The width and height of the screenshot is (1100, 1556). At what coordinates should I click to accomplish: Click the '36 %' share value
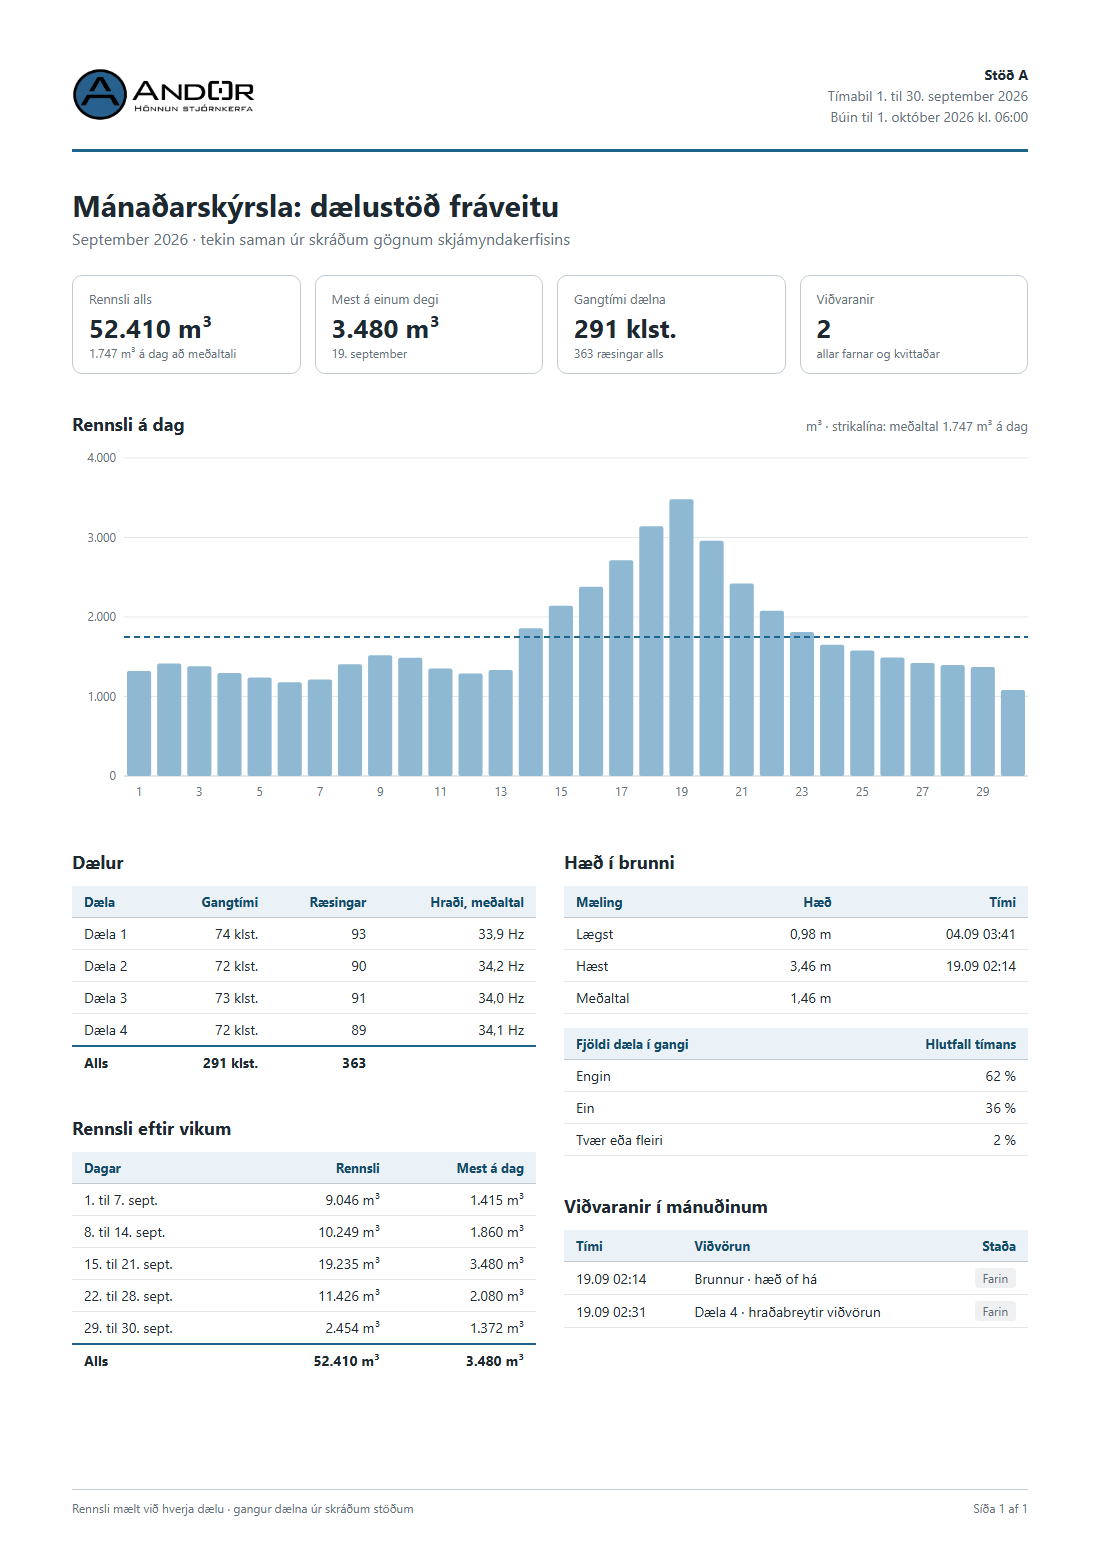[1000, 1108]
